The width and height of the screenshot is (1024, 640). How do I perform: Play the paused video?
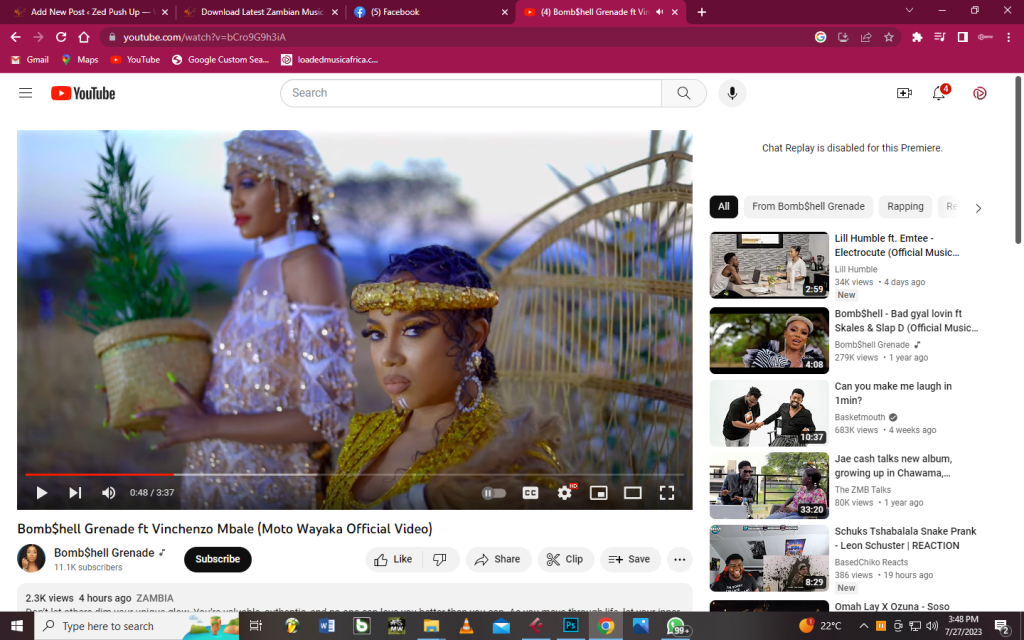pos(42,492)
